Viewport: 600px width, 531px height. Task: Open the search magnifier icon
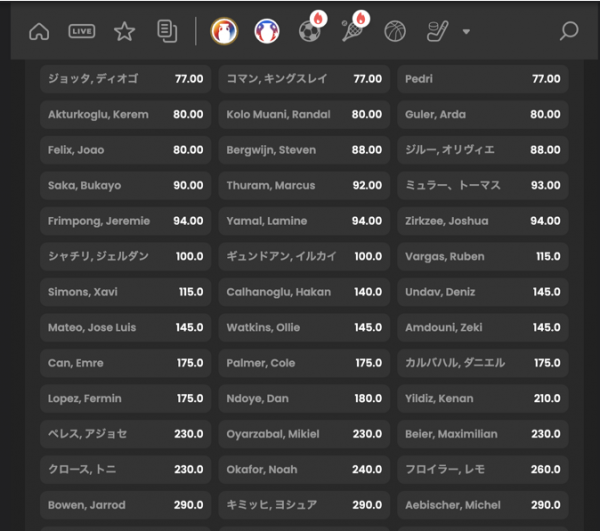(x=569, y=31)
